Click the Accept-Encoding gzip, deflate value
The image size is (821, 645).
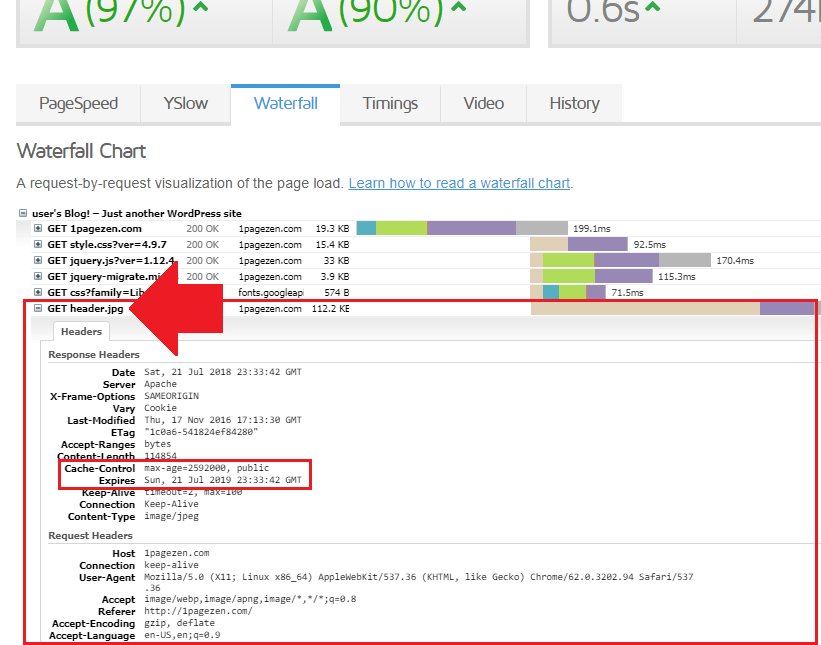[180, 623]
